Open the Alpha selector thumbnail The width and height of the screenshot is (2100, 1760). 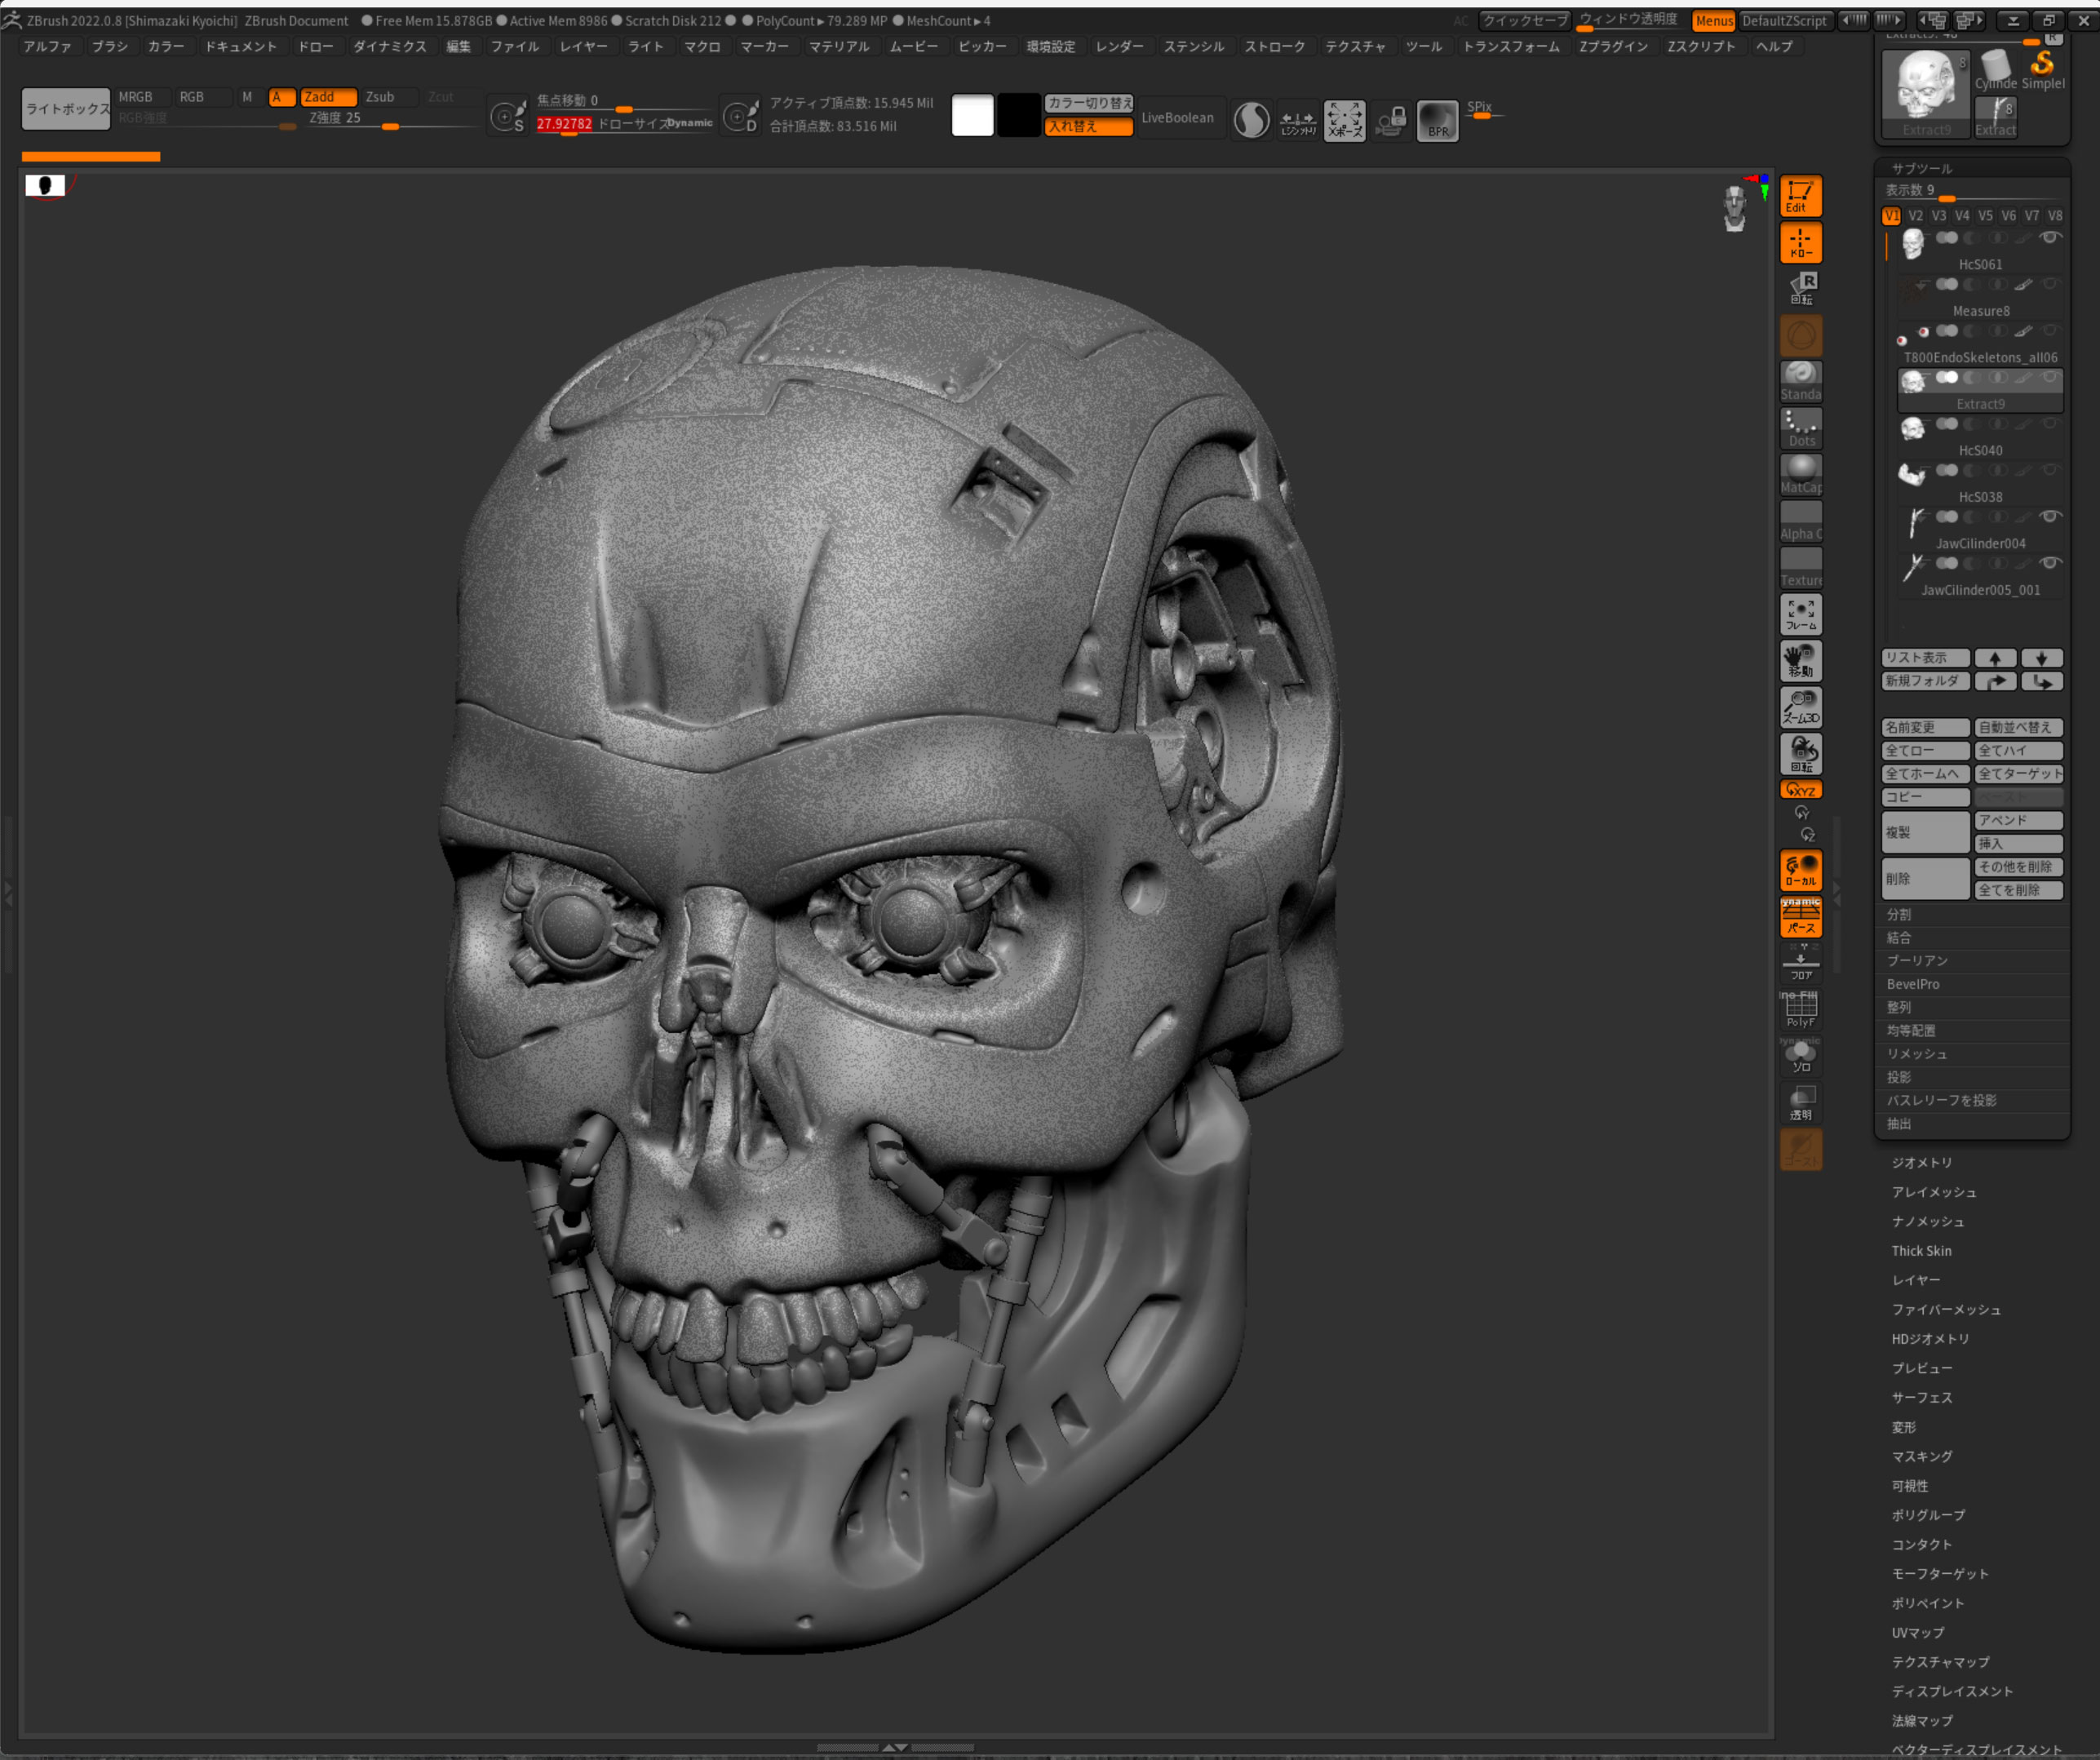click(x=1800, y=521)
